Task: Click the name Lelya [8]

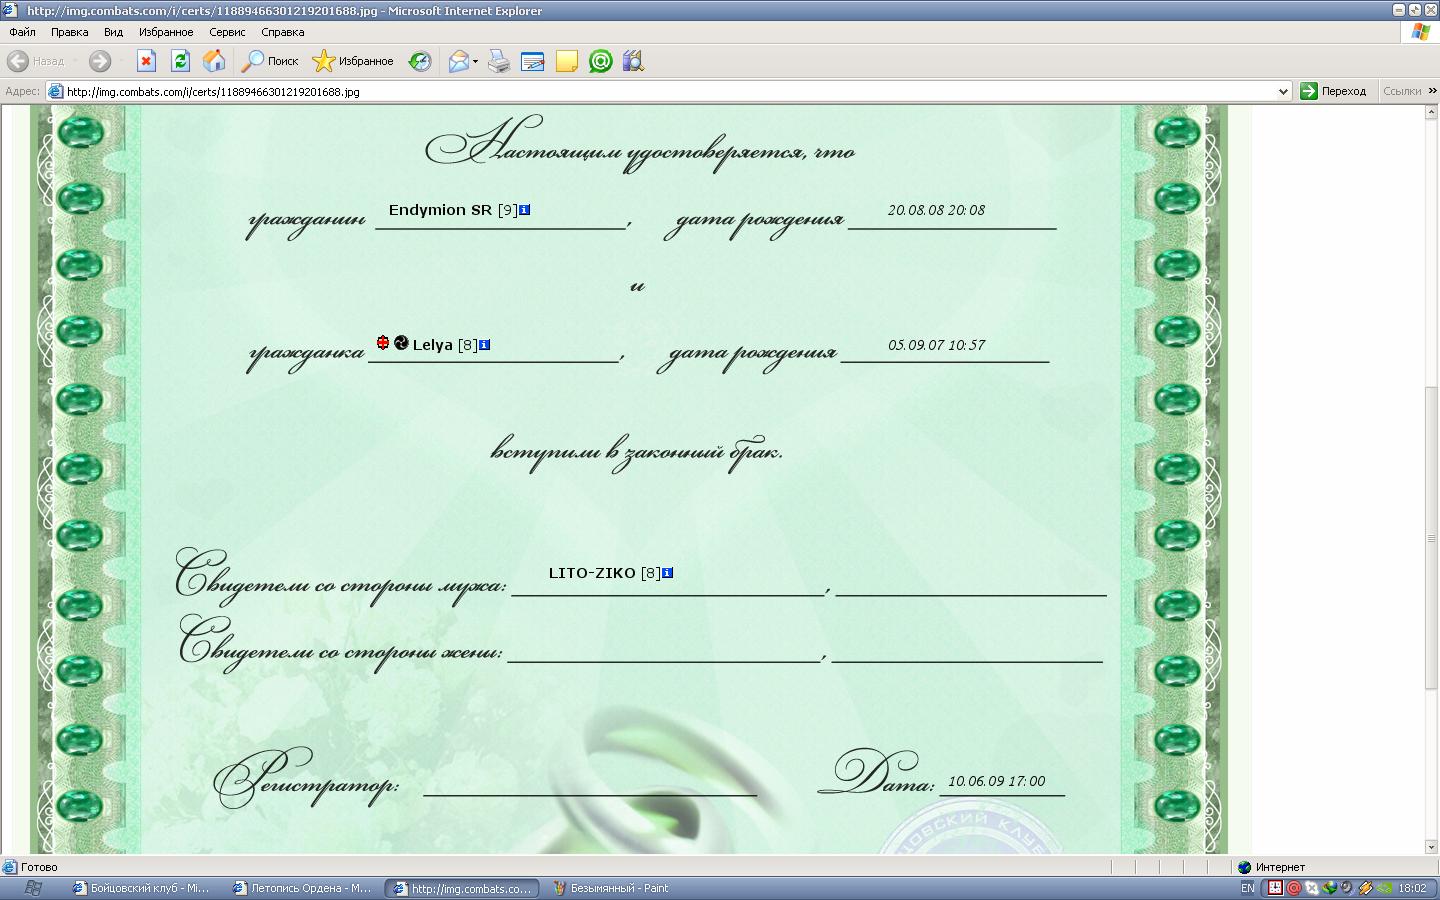Action: point(445,345)
